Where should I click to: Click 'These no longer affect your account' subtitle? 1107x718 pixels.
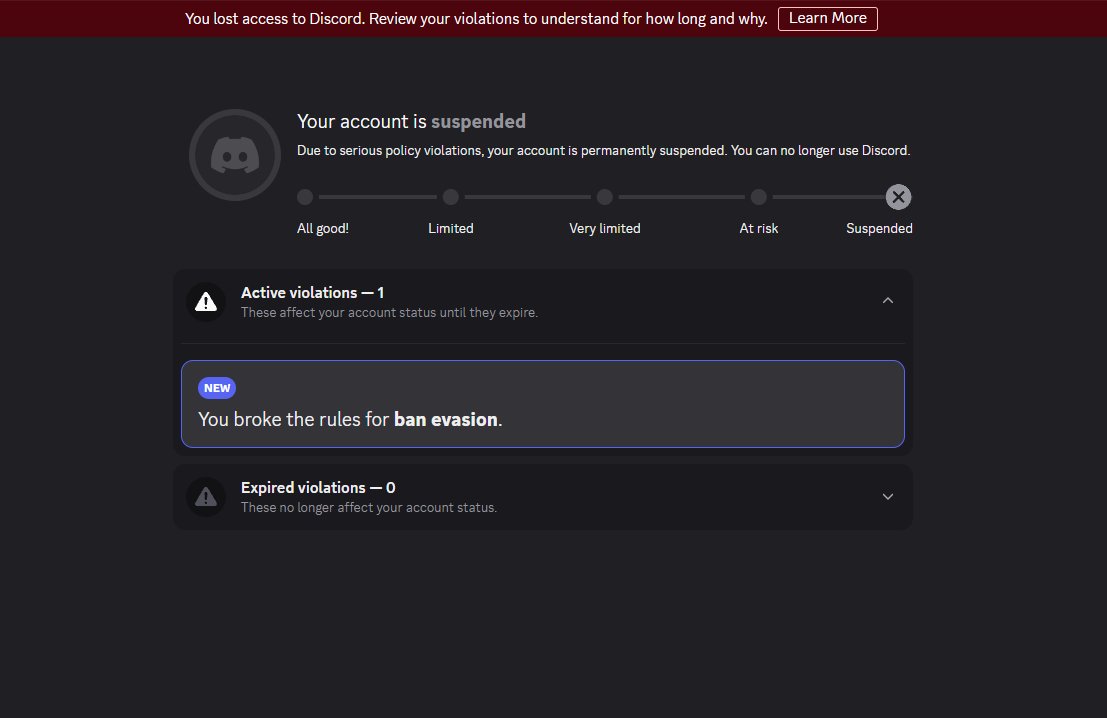pos(369,508)
